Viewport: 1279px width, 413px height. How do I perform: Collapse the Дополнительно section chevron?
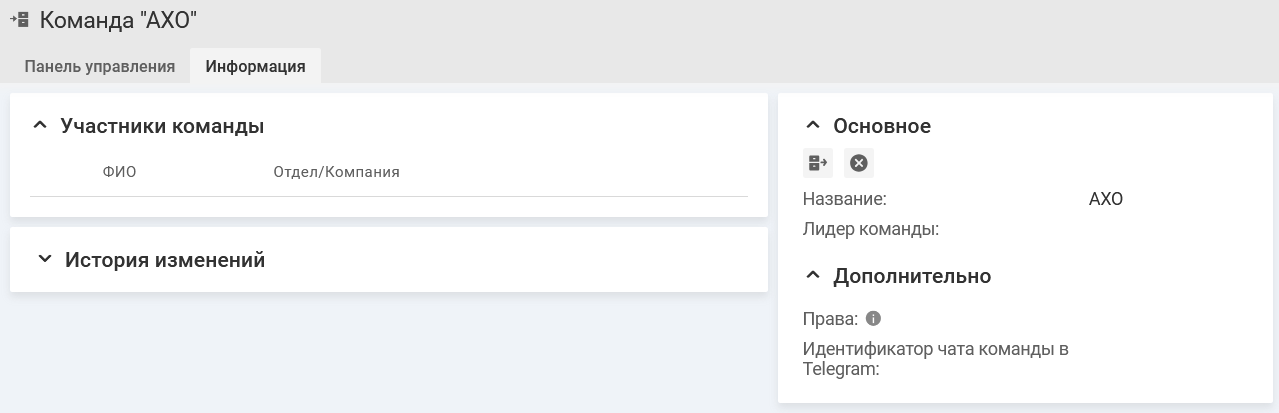tap(813, 276)
